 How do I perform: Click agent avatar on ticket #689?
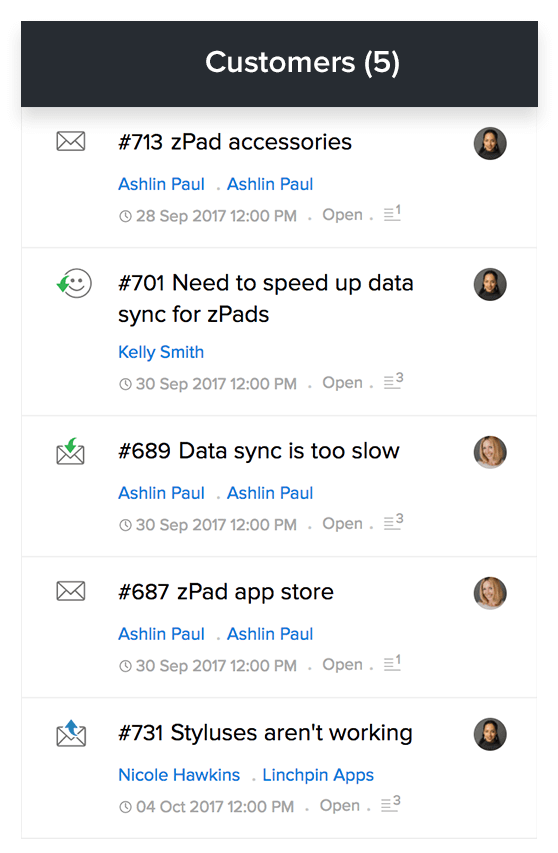pos(490,452)
